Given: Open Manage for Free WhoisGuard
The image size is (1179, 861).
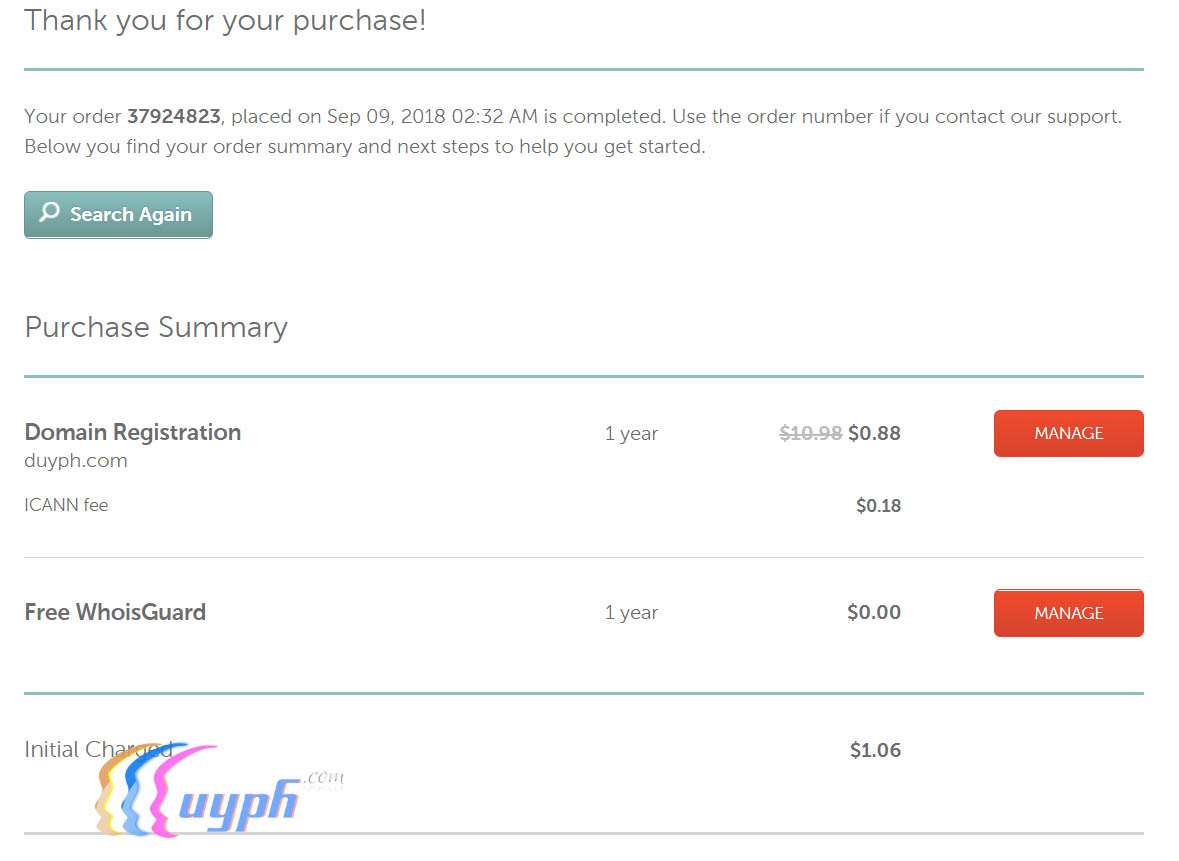Looking at the screenshot, I should [1068, 613].
